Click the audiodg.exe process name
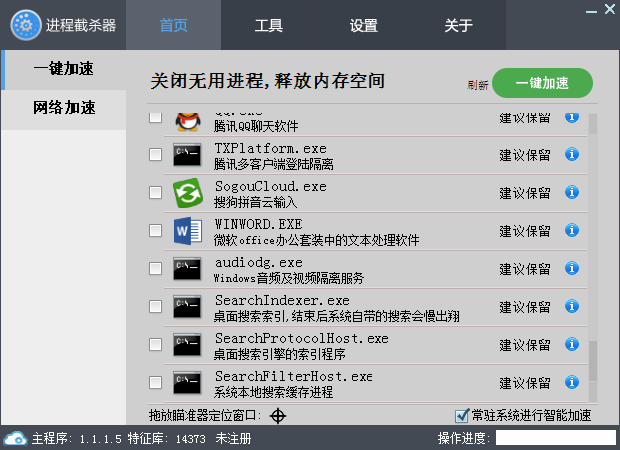The height and width of the screenshot is (450, 620). point(259,262)
